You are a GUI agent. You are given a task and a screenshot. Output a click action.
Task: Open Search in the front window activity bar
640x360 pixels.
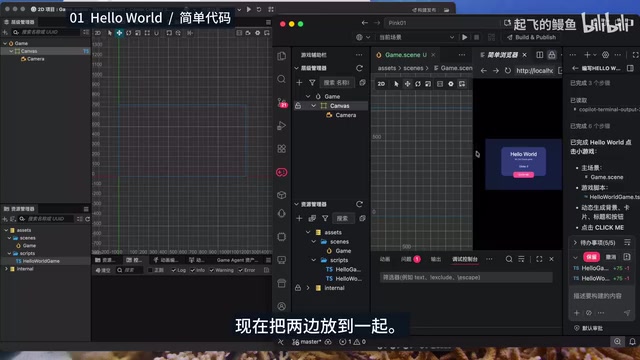pos(282,79)
